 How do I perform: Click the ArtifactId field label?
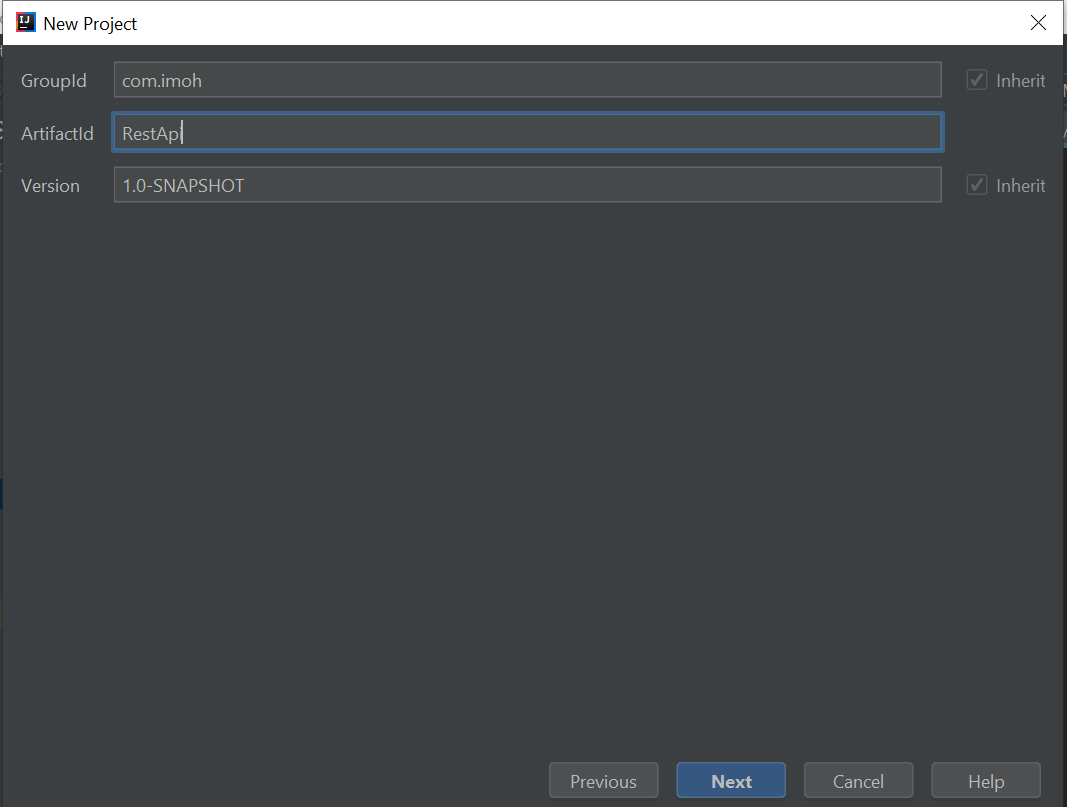click(x=57, y=132)
